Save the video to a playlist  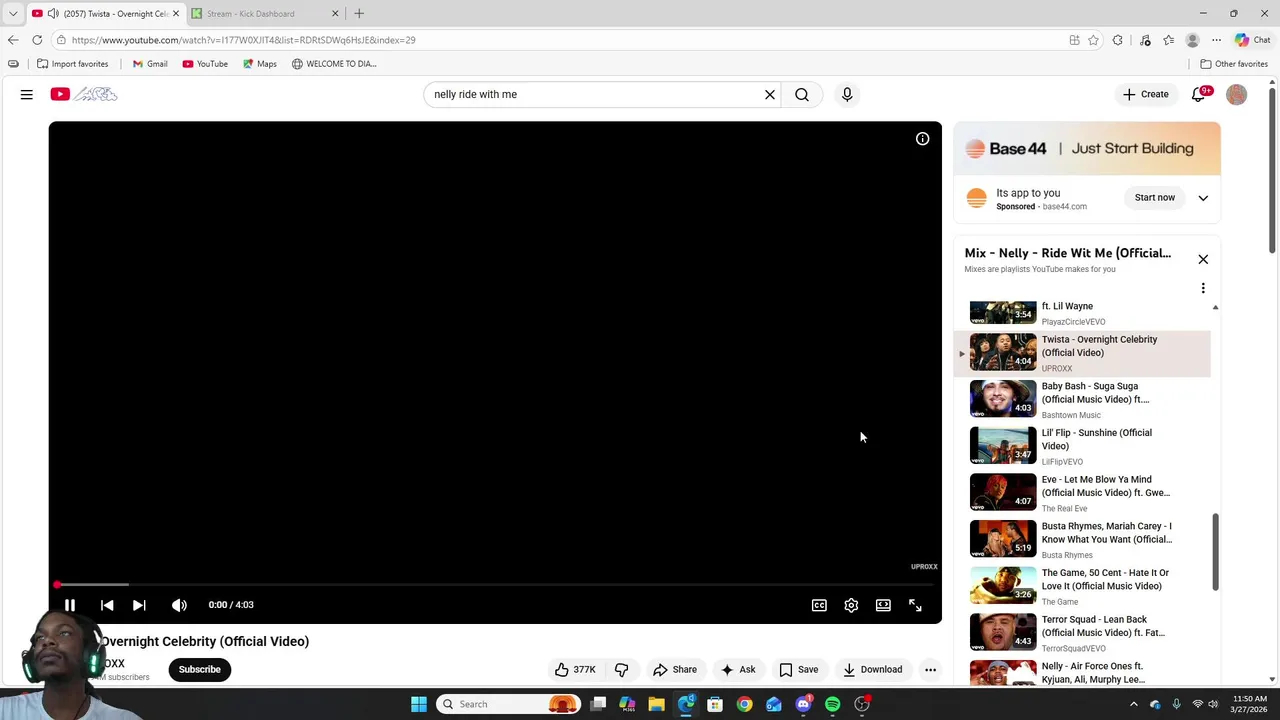point(799,670)
